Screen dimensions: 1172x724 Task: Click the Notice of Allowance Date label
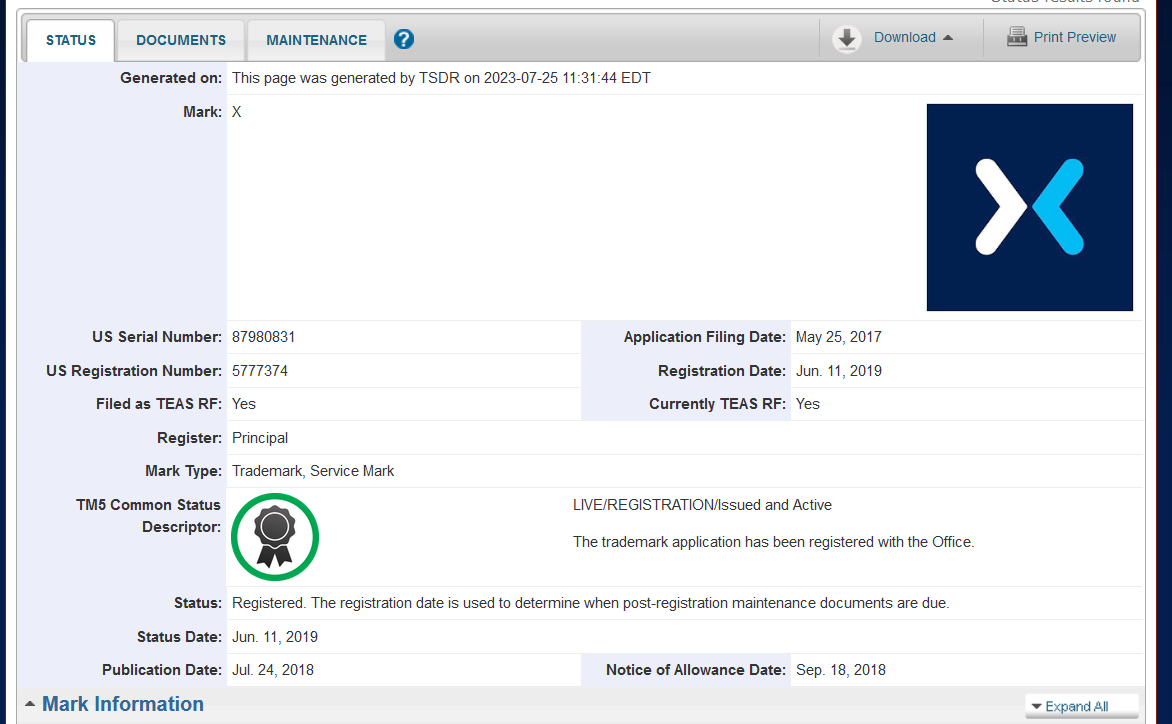pyautogui.click(x=696, y=669)
